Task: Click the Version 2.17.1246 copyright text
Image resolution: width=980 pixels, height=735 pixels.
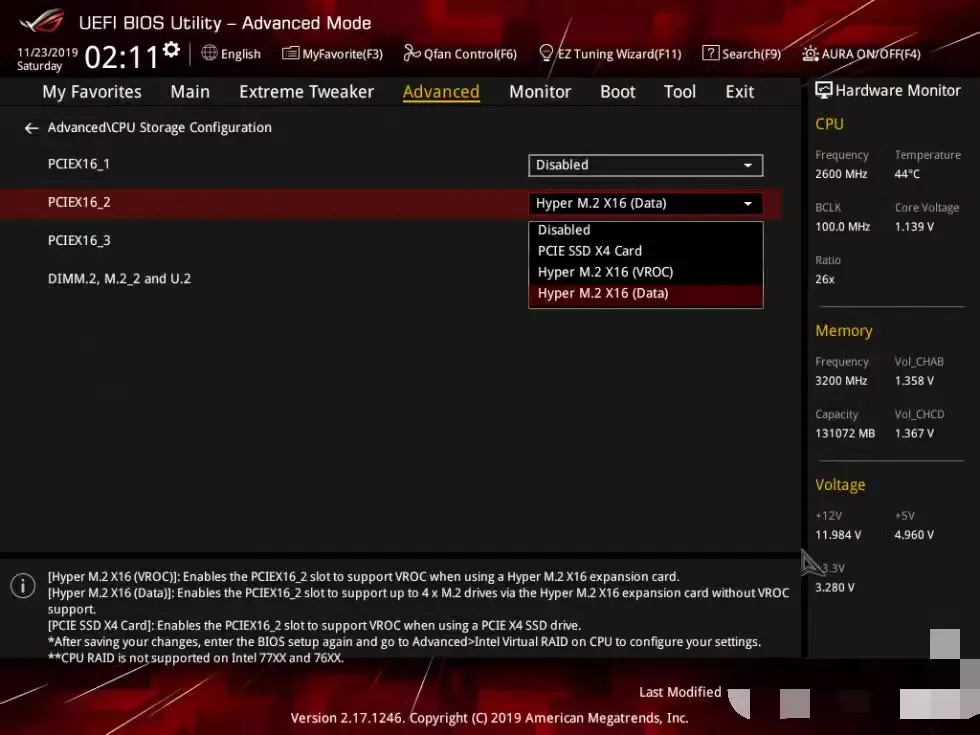Action: [489, 718]
